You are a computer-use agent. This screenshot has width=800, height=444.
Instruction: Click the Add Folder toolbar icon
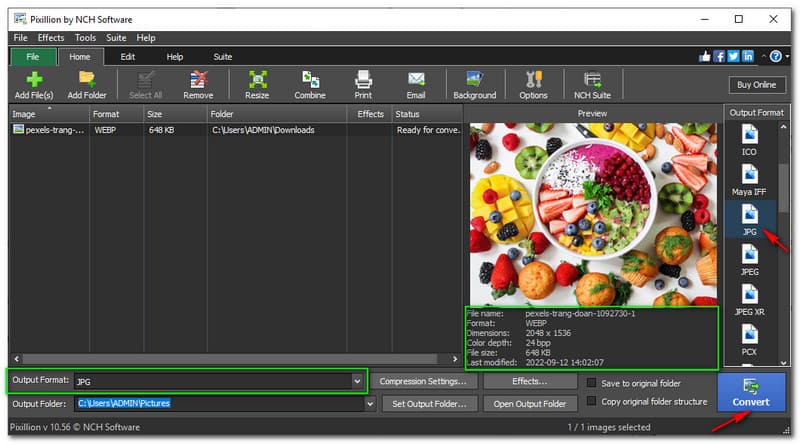click(87, 80)
